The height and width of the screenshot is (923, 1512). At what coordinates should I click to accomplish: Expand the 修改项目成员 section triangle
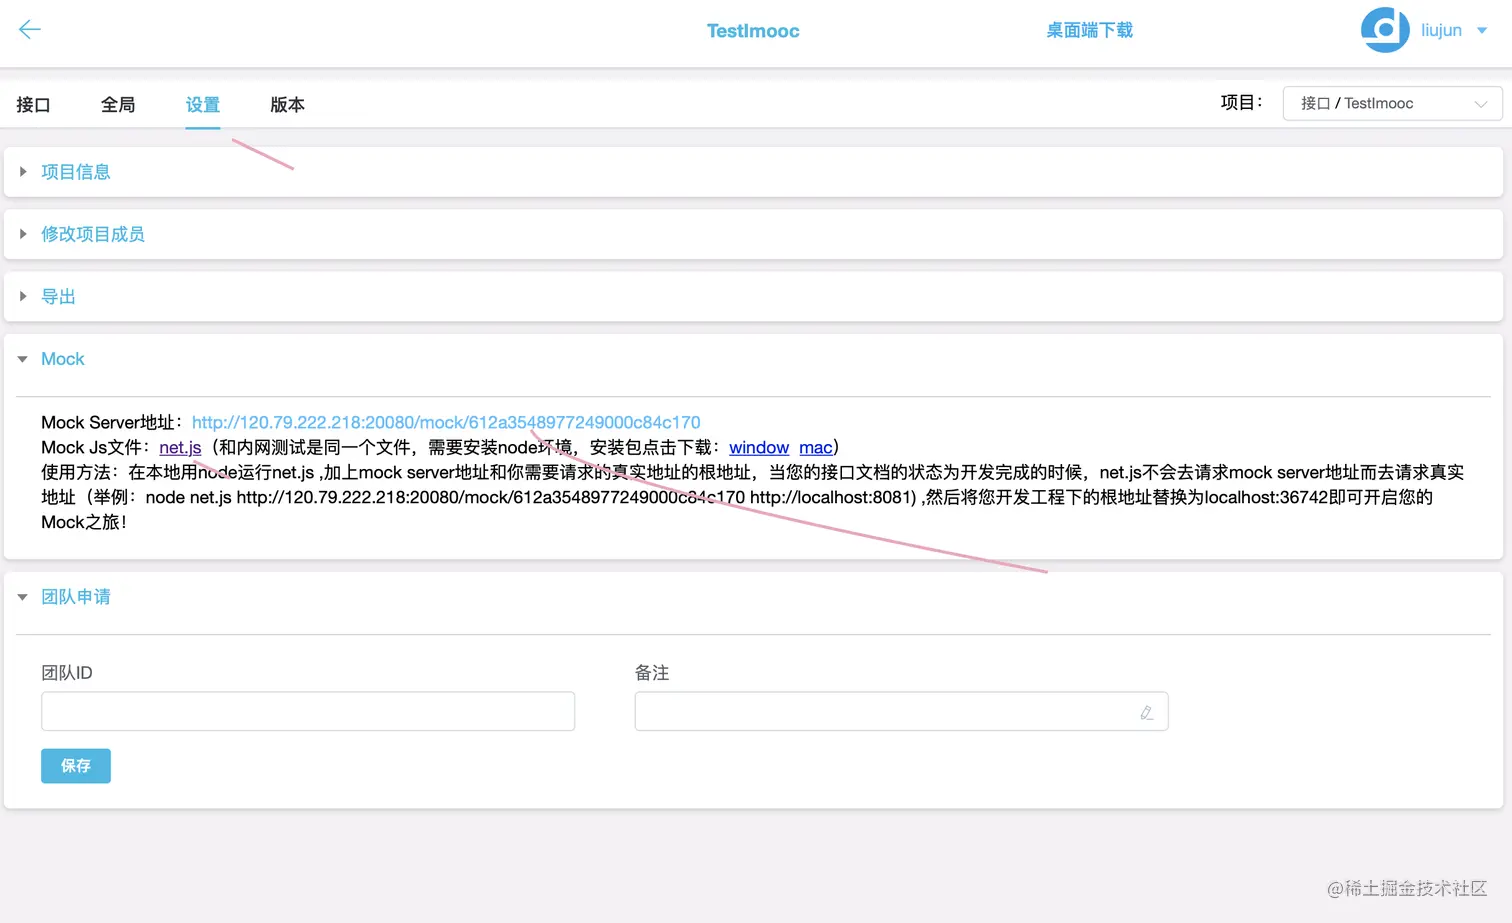click(x=23, y=234)
